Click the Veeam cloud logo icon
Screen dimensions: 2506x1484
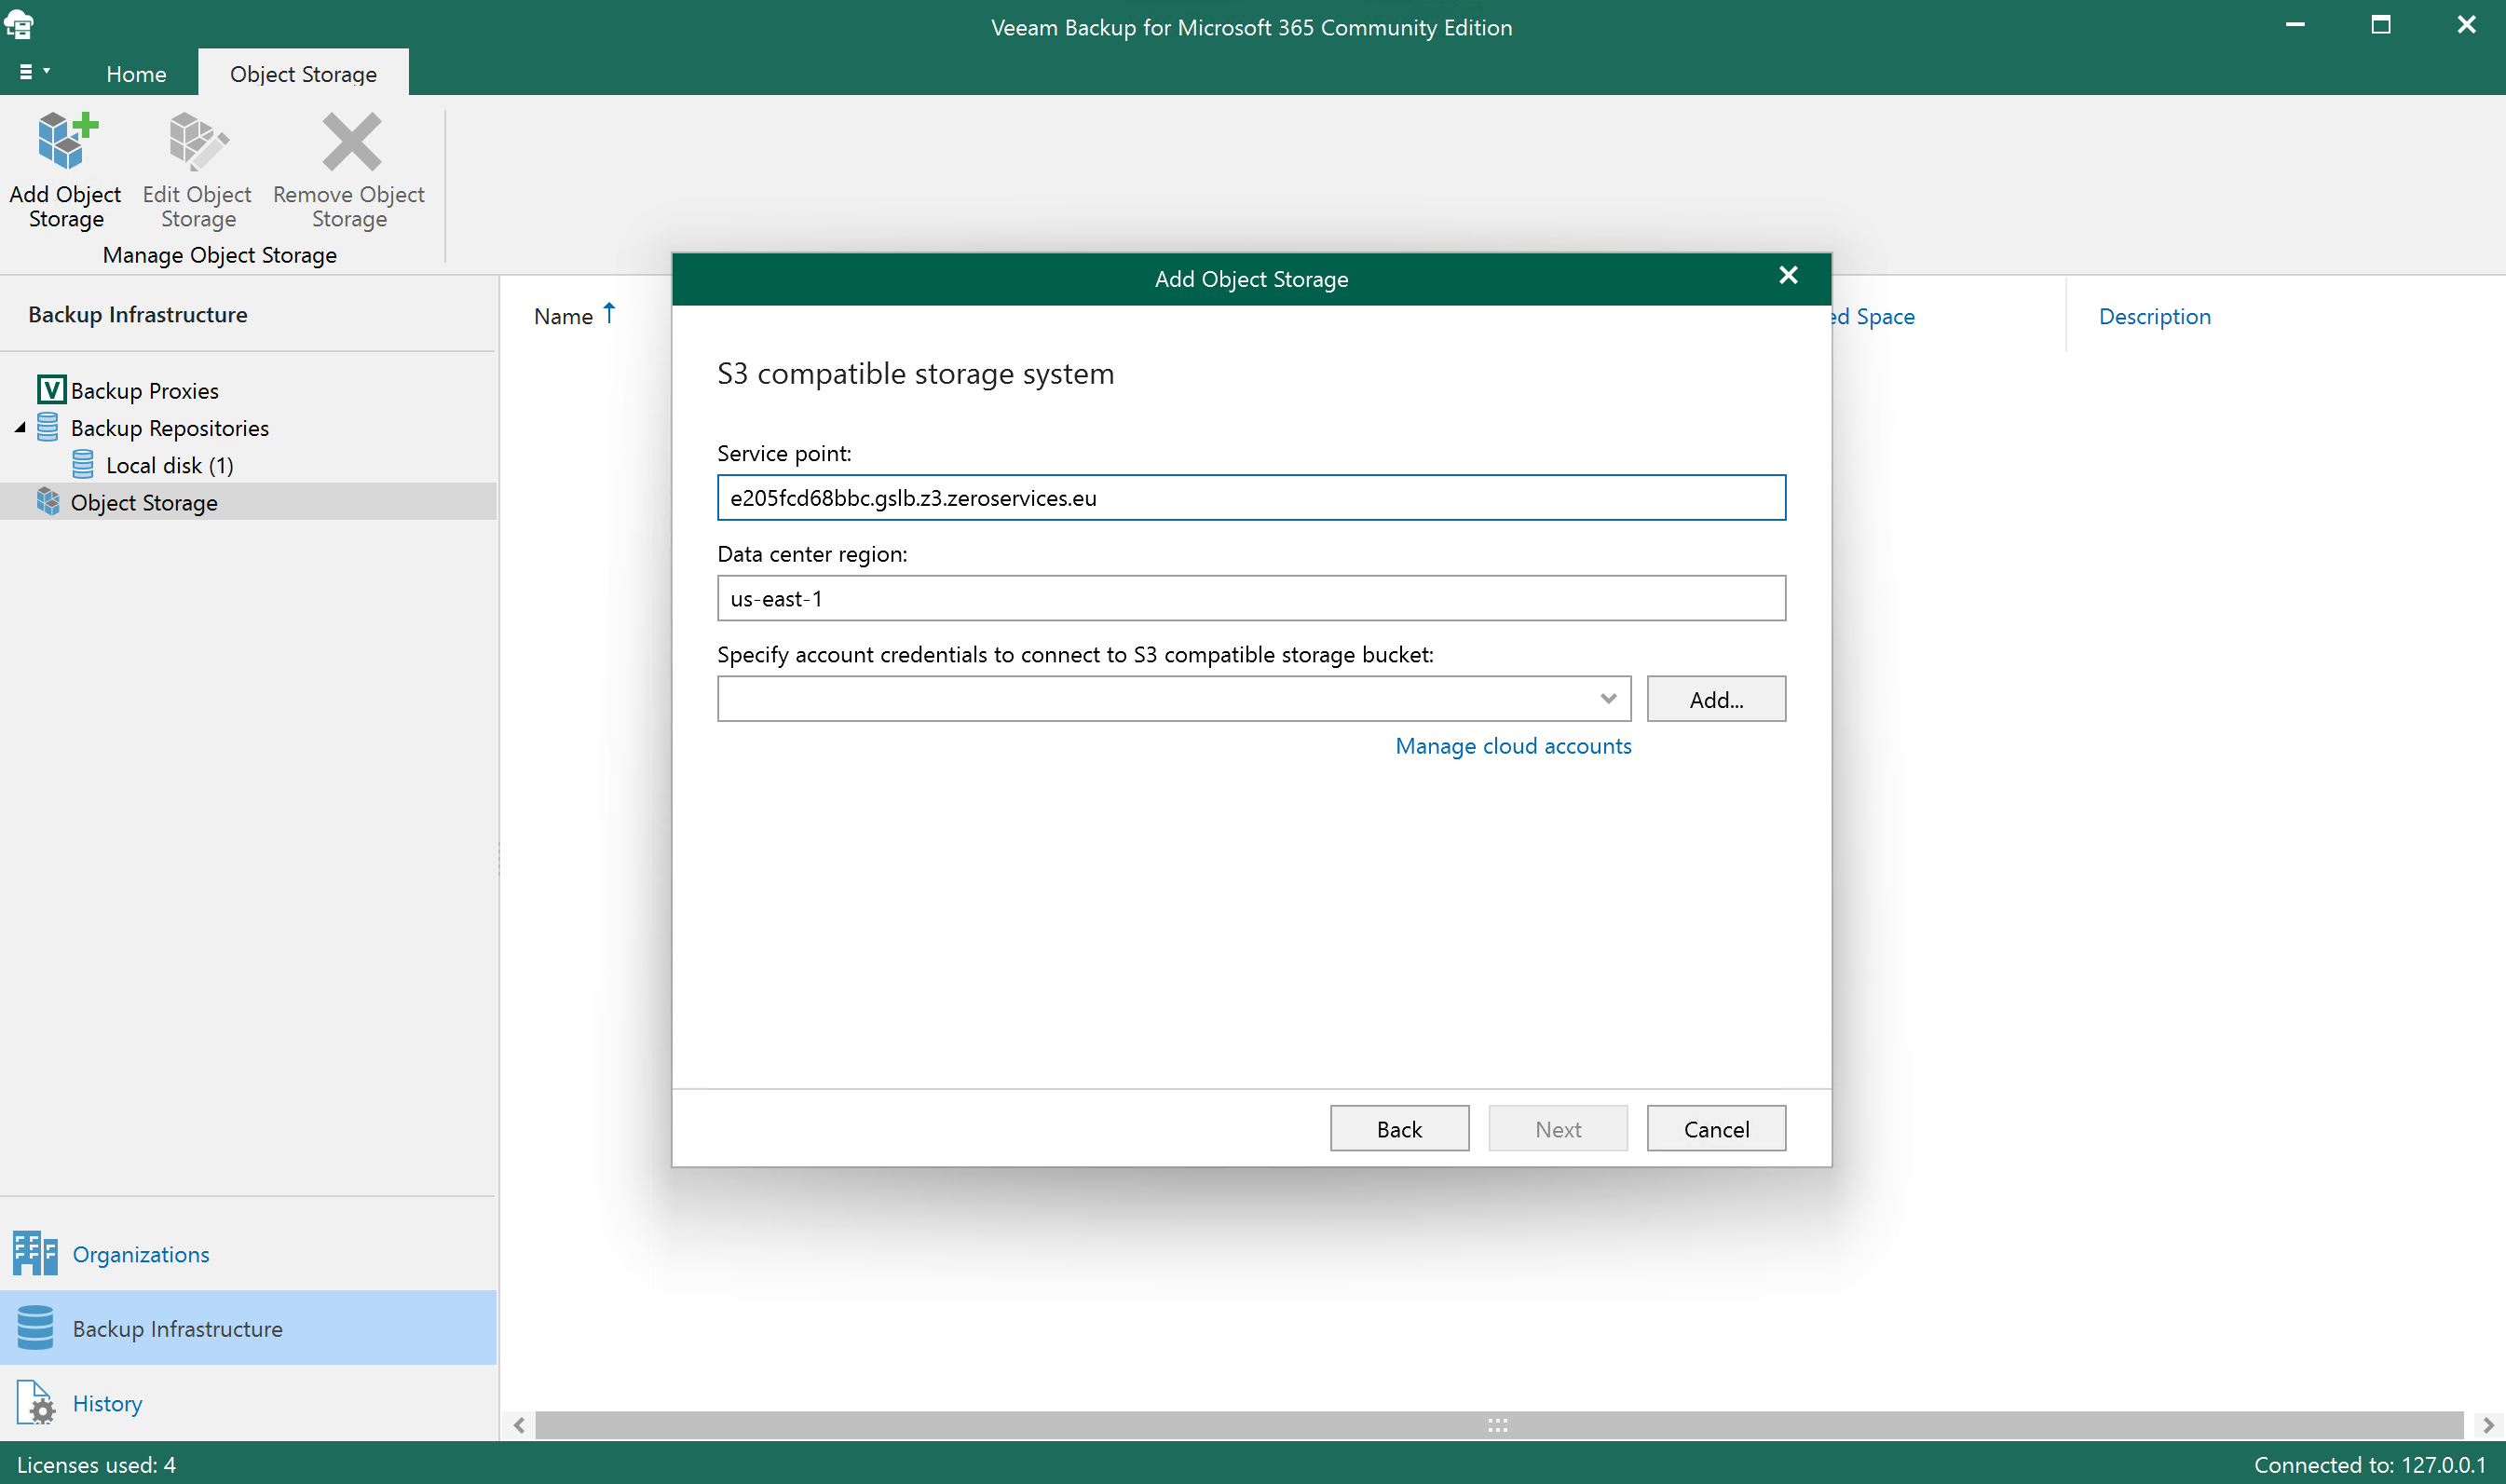[x=20, y=24]
